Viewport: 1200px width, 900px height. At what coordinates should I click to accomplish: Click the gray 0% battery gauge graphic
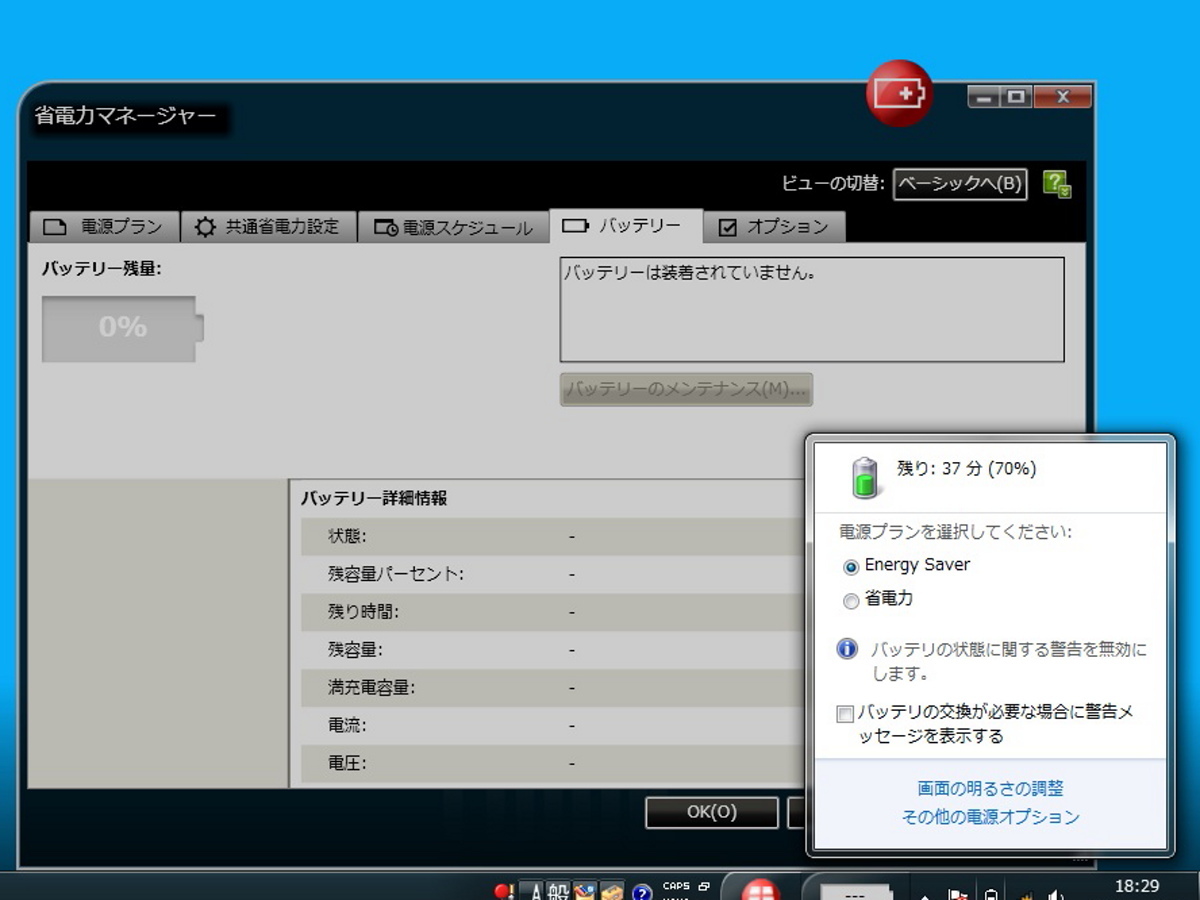pos(123,328)
